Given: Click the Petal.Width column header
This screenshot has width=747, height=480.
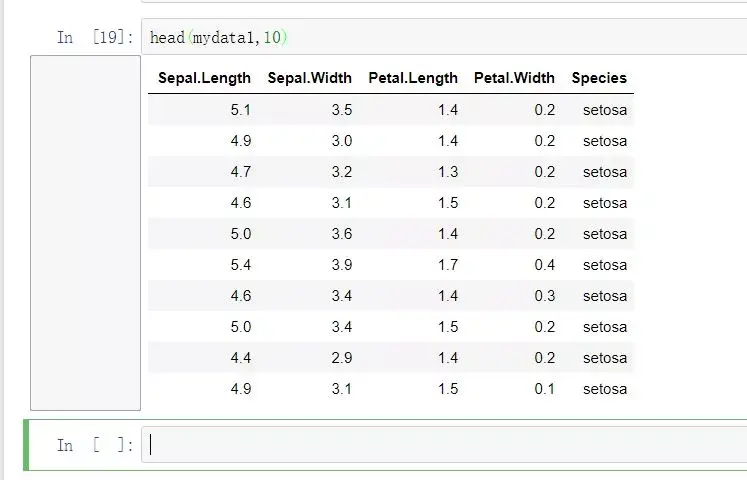Looking at the screenshot, I should (514, 78).
